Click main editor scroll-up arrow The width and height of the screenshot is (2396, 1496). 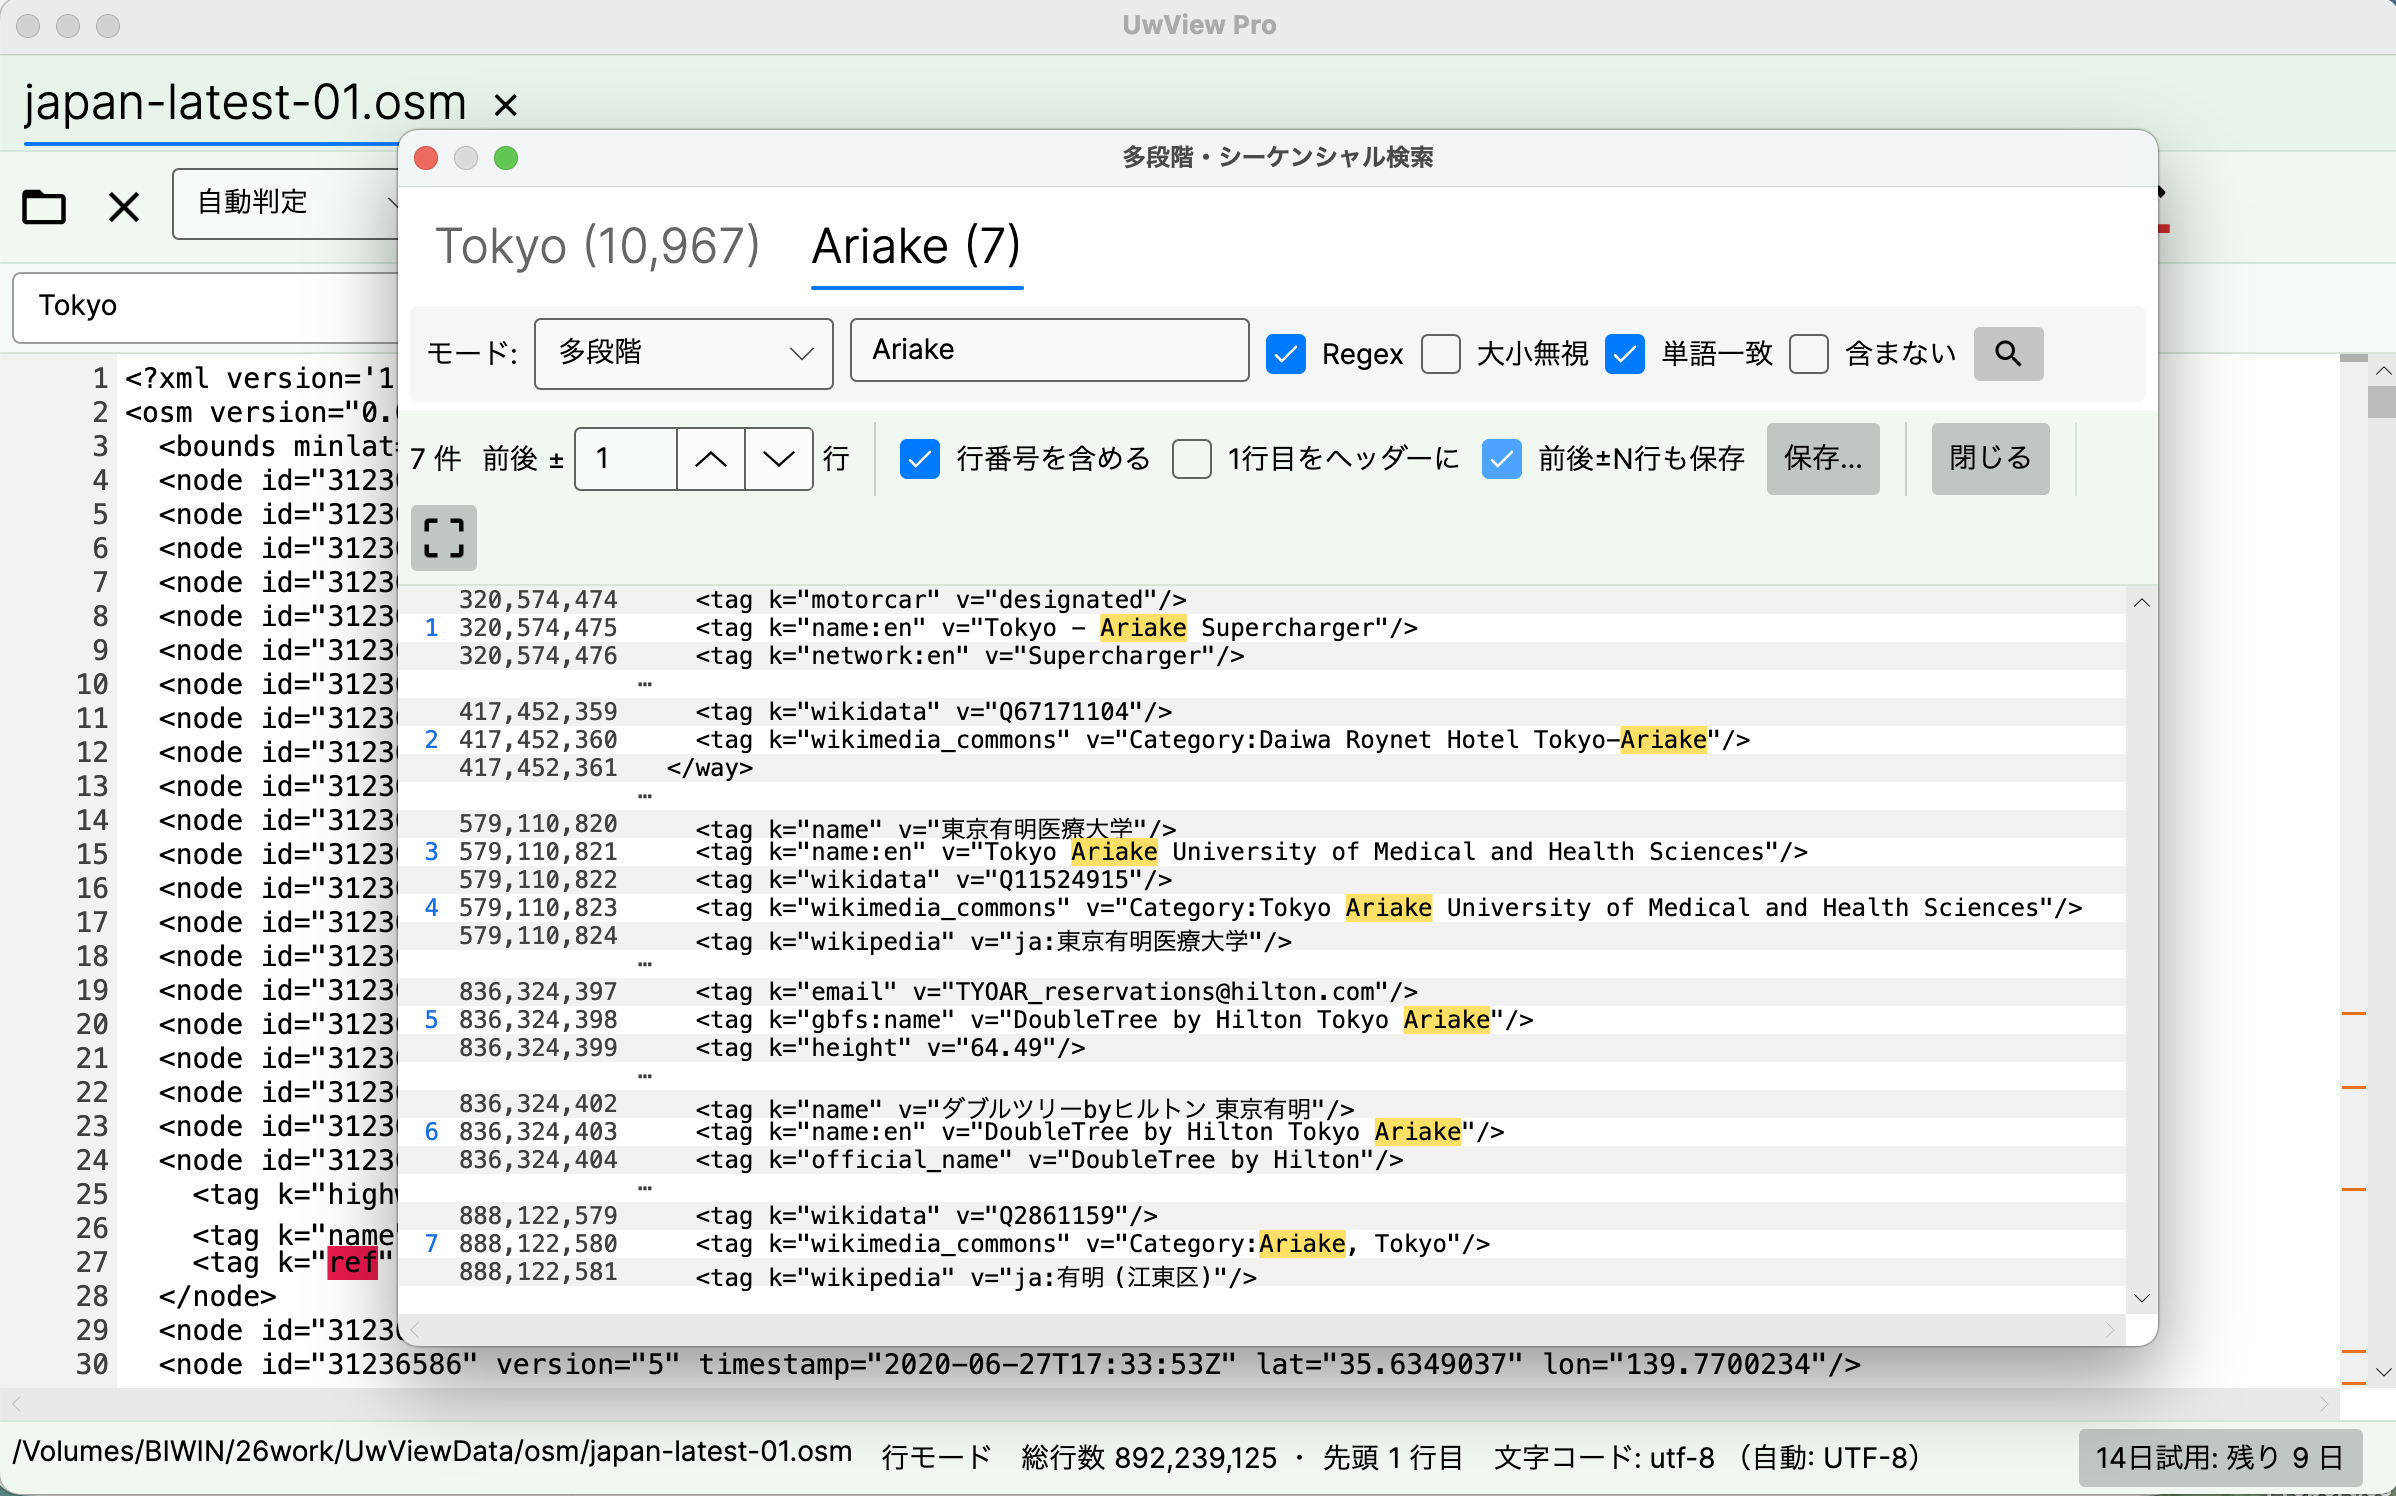2383,370
